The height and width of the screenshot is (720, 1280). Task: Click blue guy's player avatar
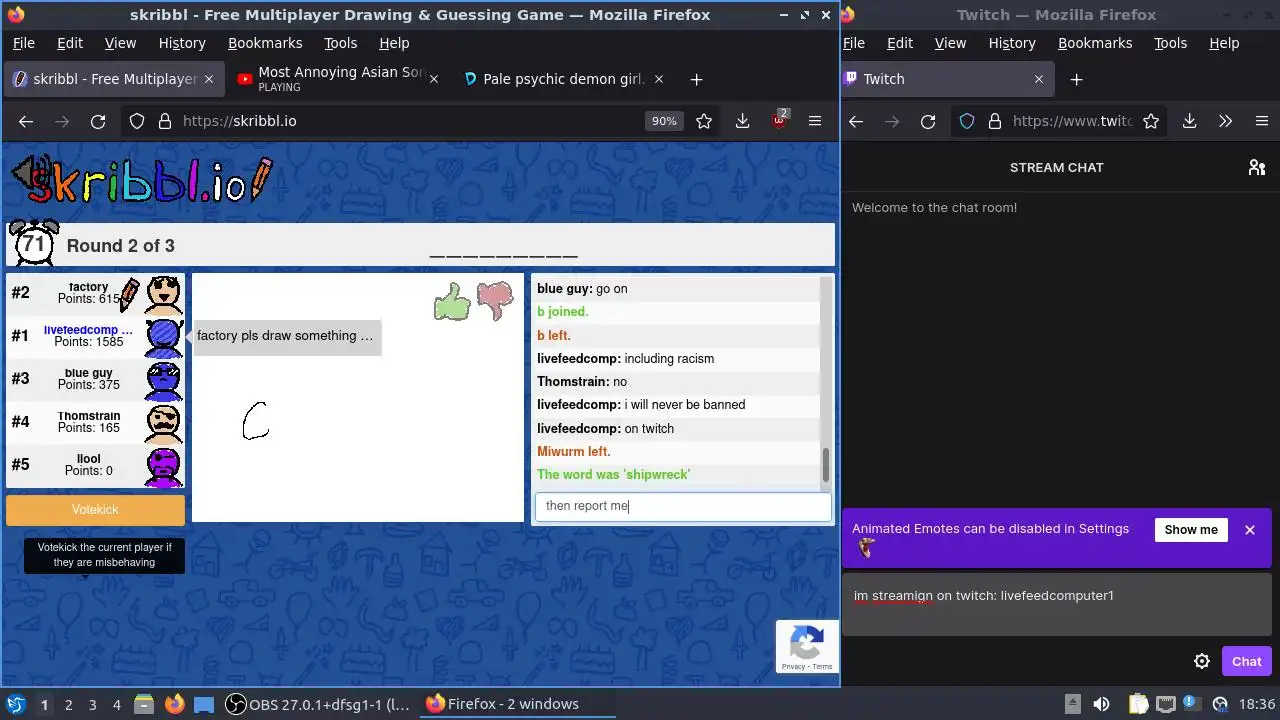pos(164,379)
